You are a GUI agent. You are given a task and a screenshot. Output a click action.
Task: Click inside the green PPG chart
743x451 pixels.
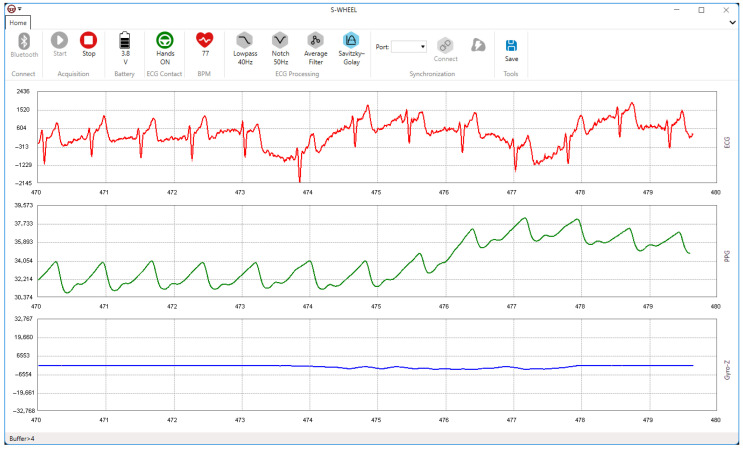377,251
